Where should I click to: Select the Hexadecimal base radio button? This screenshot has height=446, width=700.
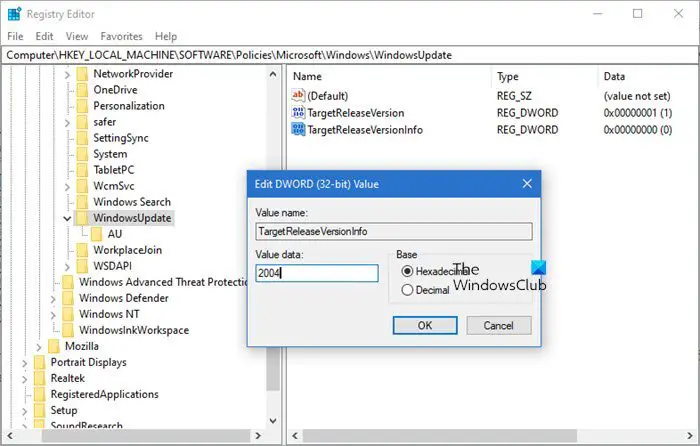pyautogui.click(x=407, y=271)
